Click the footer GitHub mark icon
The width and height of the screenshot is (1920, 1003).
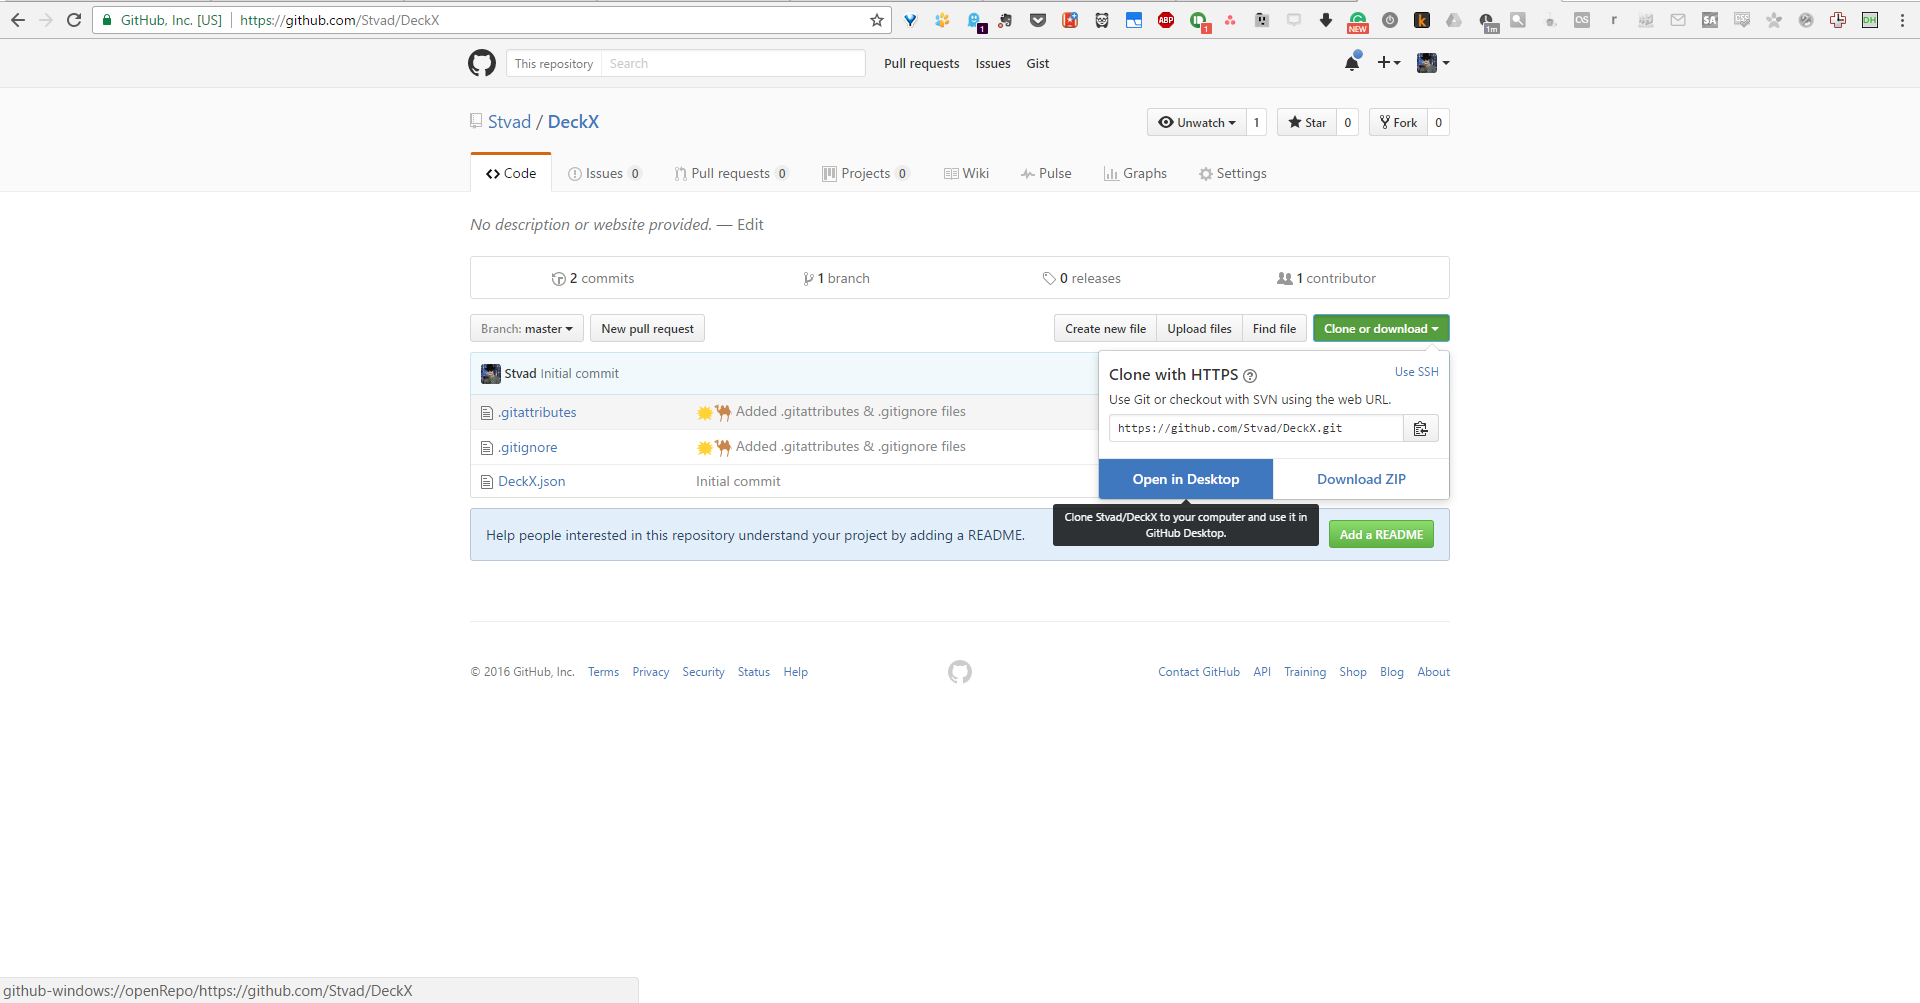pyautogui.click(x=960, y=672)
